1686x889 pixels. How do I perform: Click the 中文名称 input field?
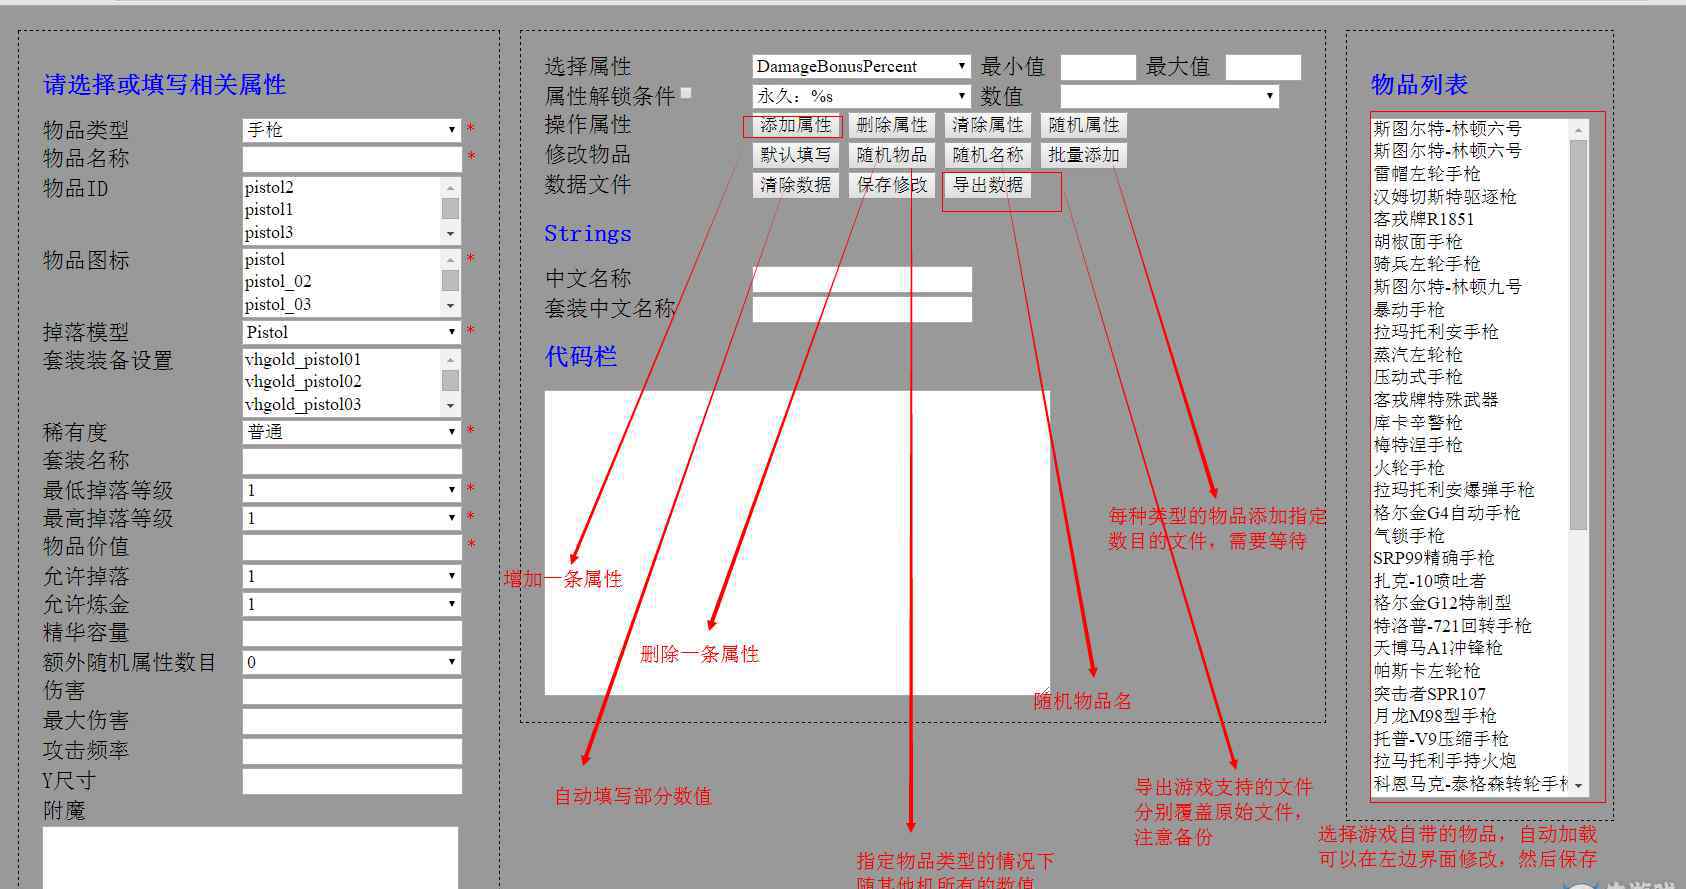point(862,279)
